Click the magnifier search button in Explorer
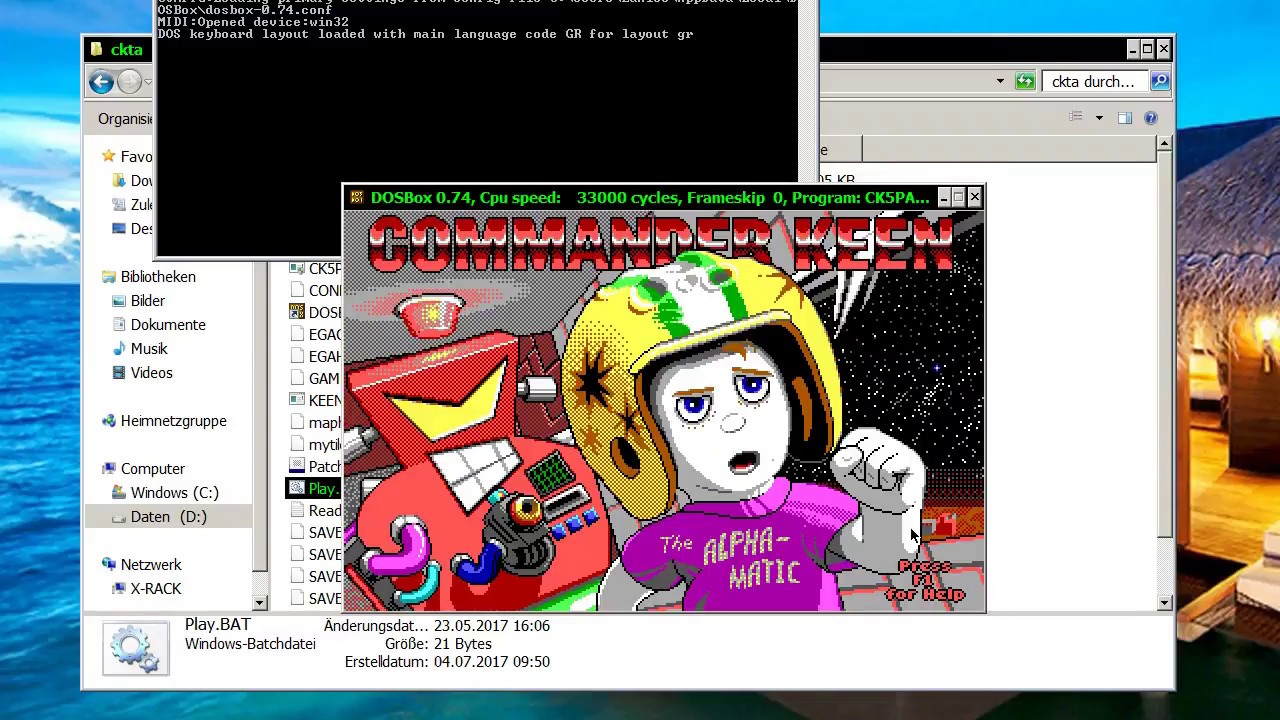This screenshot has height=720, width=1280. point(1160,81)
